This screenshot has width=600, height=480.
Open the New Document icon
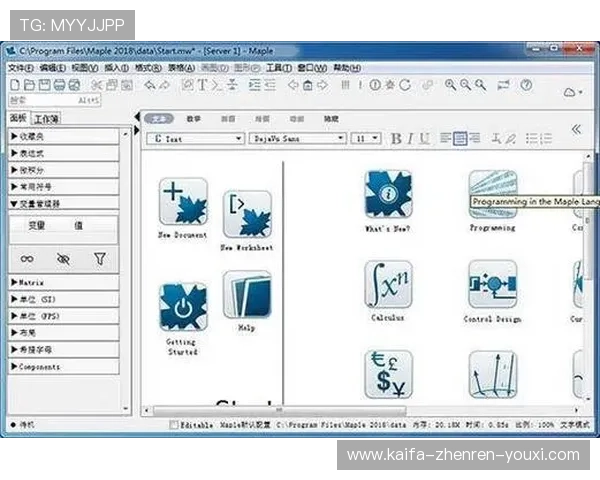click(183, 201)
